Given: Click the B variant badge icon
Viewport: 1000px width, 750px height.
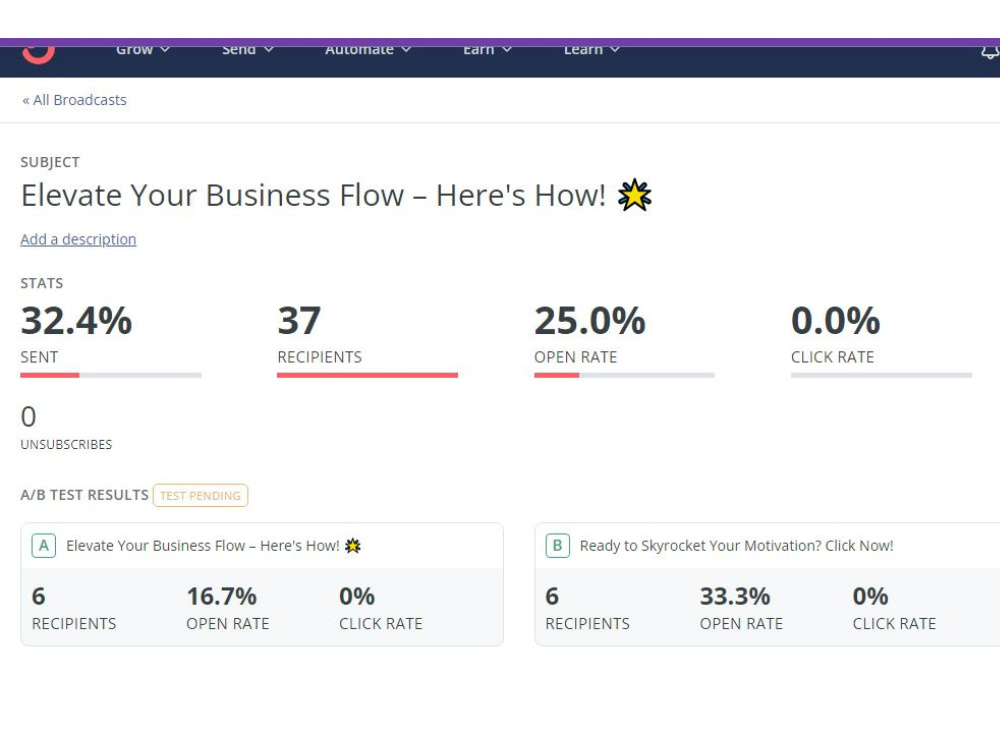Looking at the screenshot, I should click(x=557, y=546).
